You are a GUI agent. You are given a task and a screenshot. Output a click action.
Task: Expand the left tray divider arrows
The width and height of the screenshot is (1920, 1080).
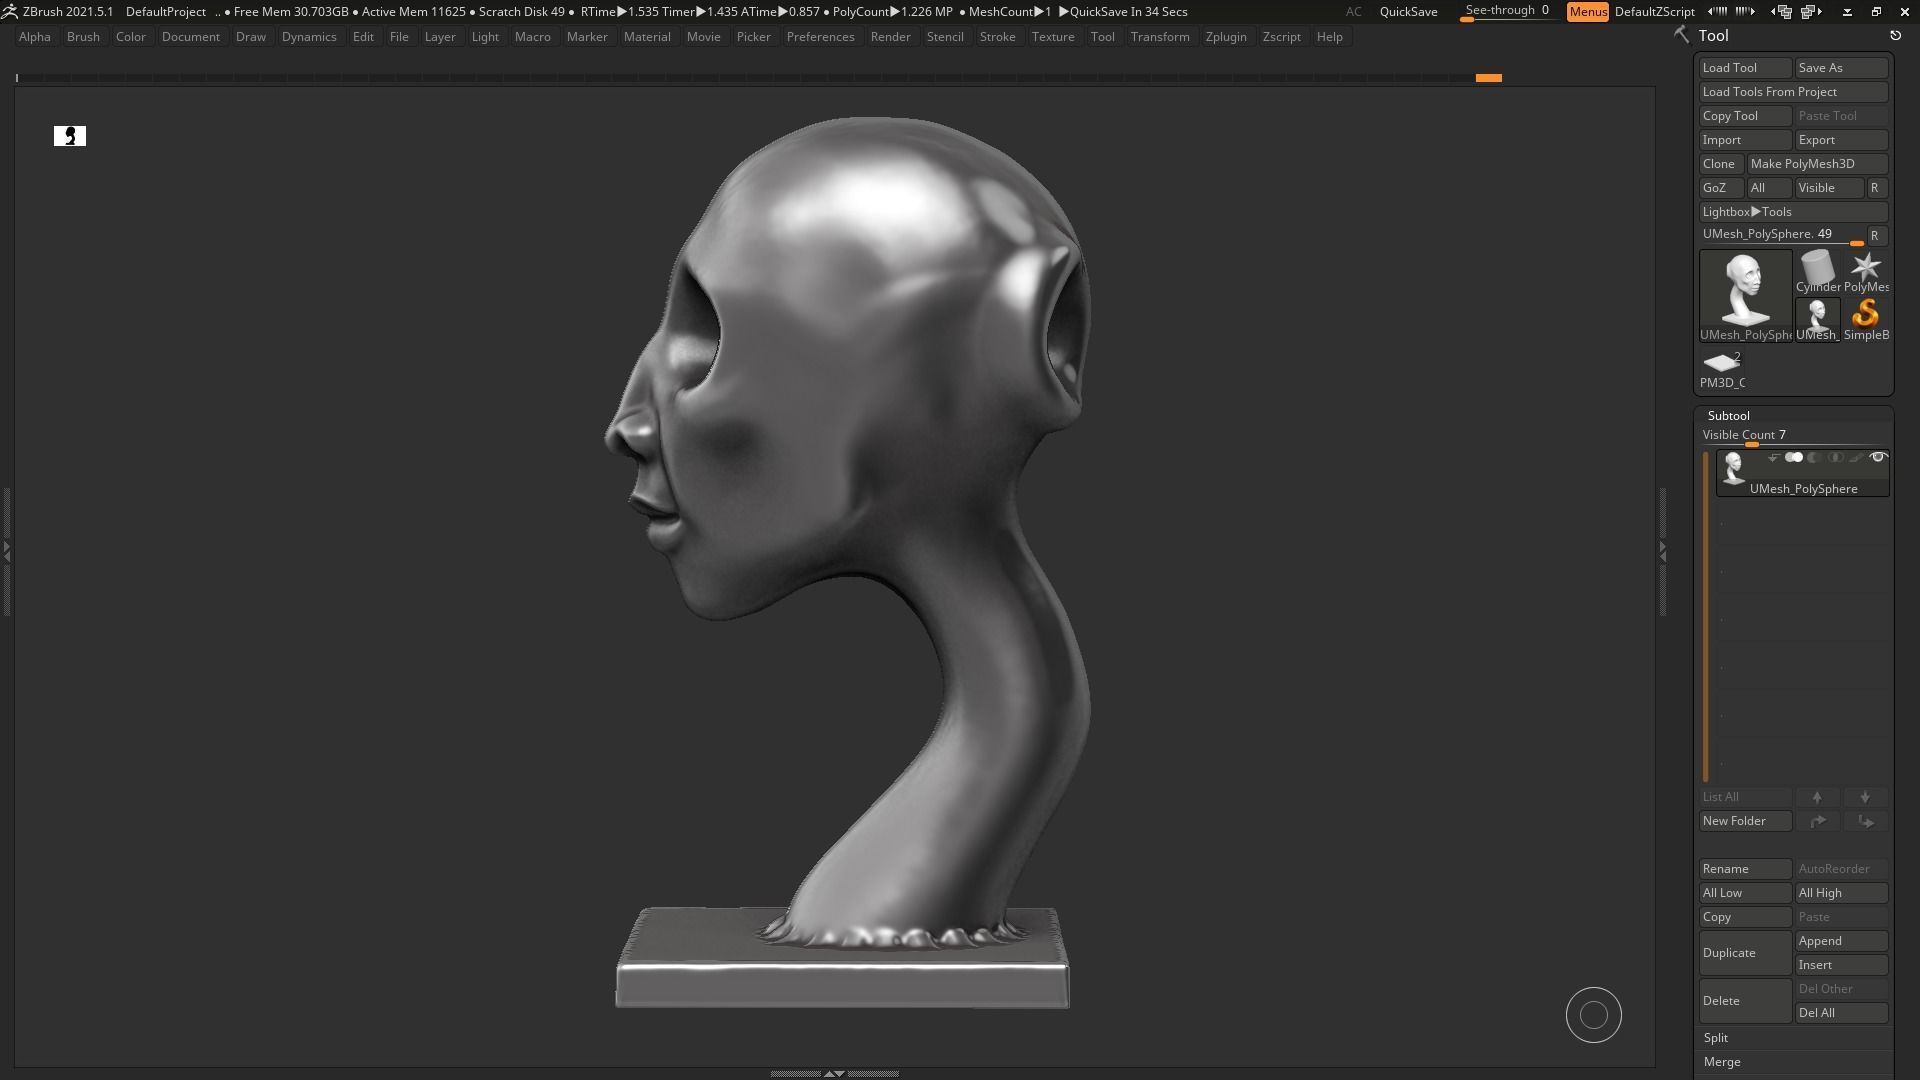click(6, 550)
